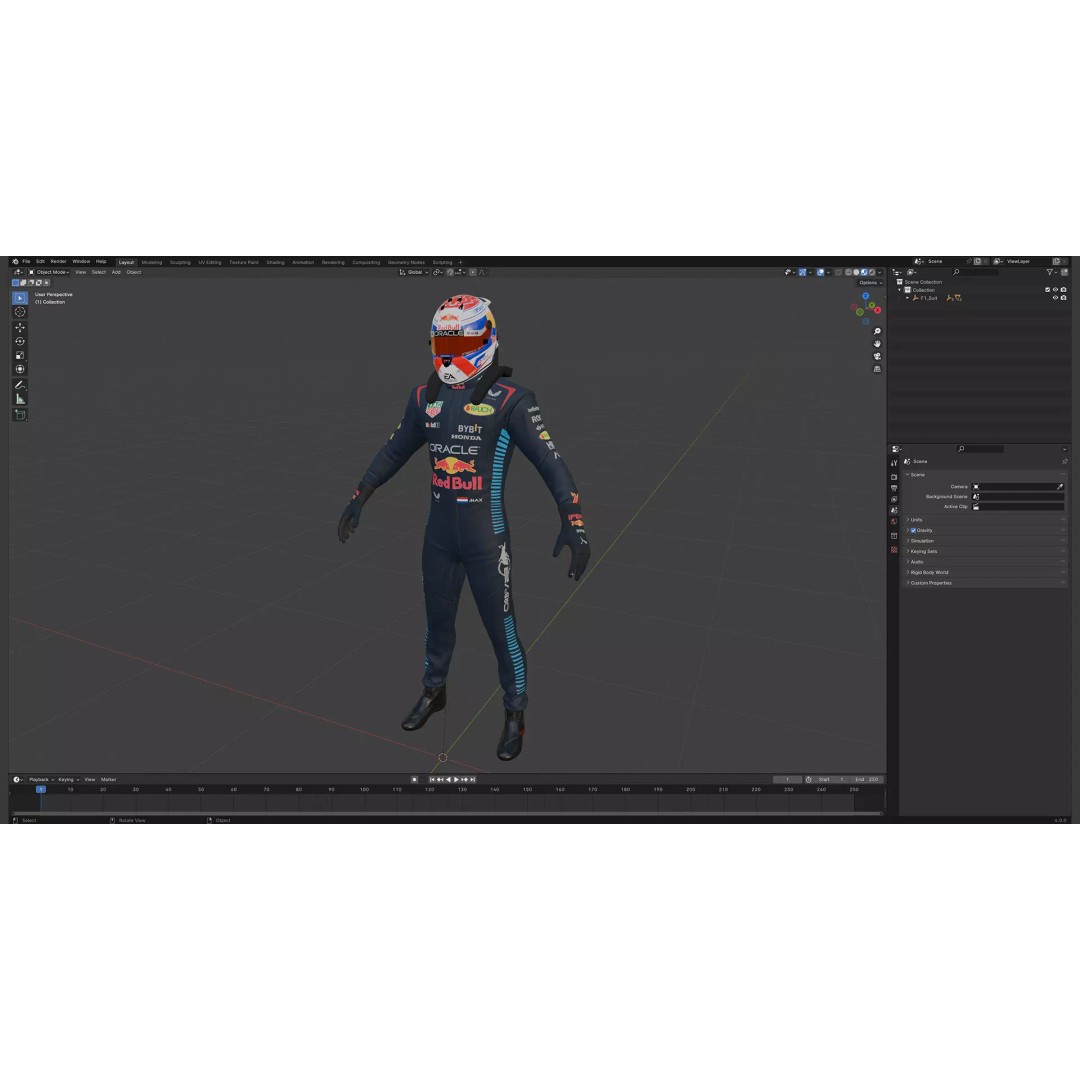Expand the F1_Suit tree item
1080x1080 pixels.
[907, 298]
